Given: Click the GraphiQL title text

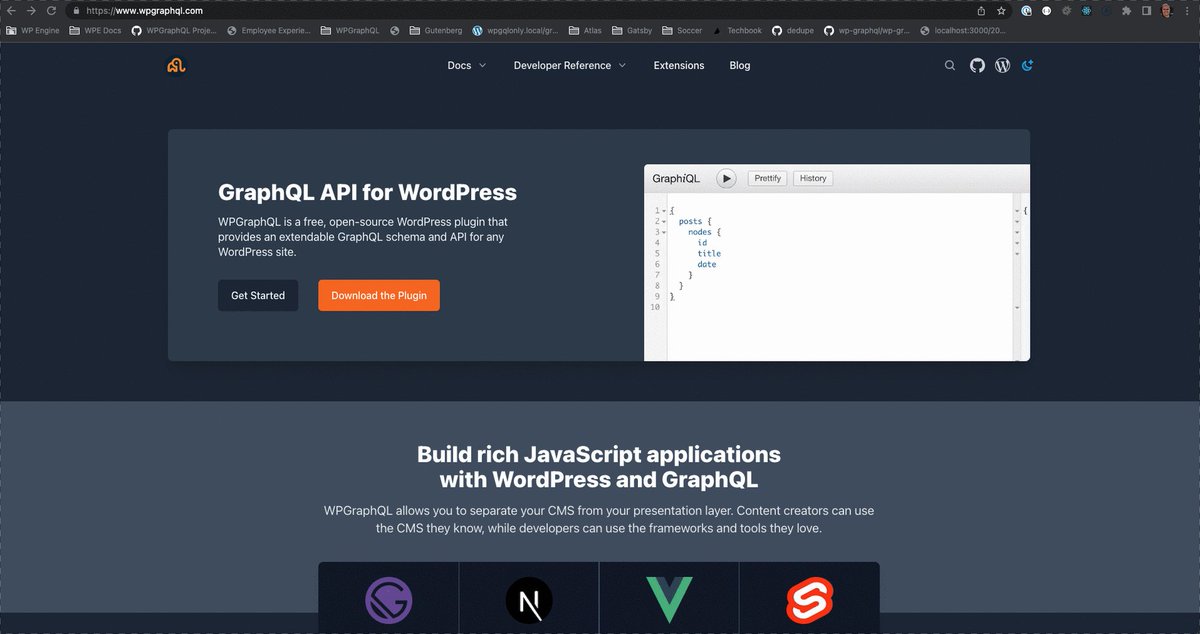Looking at the screenshot, I should pos(676,179).
